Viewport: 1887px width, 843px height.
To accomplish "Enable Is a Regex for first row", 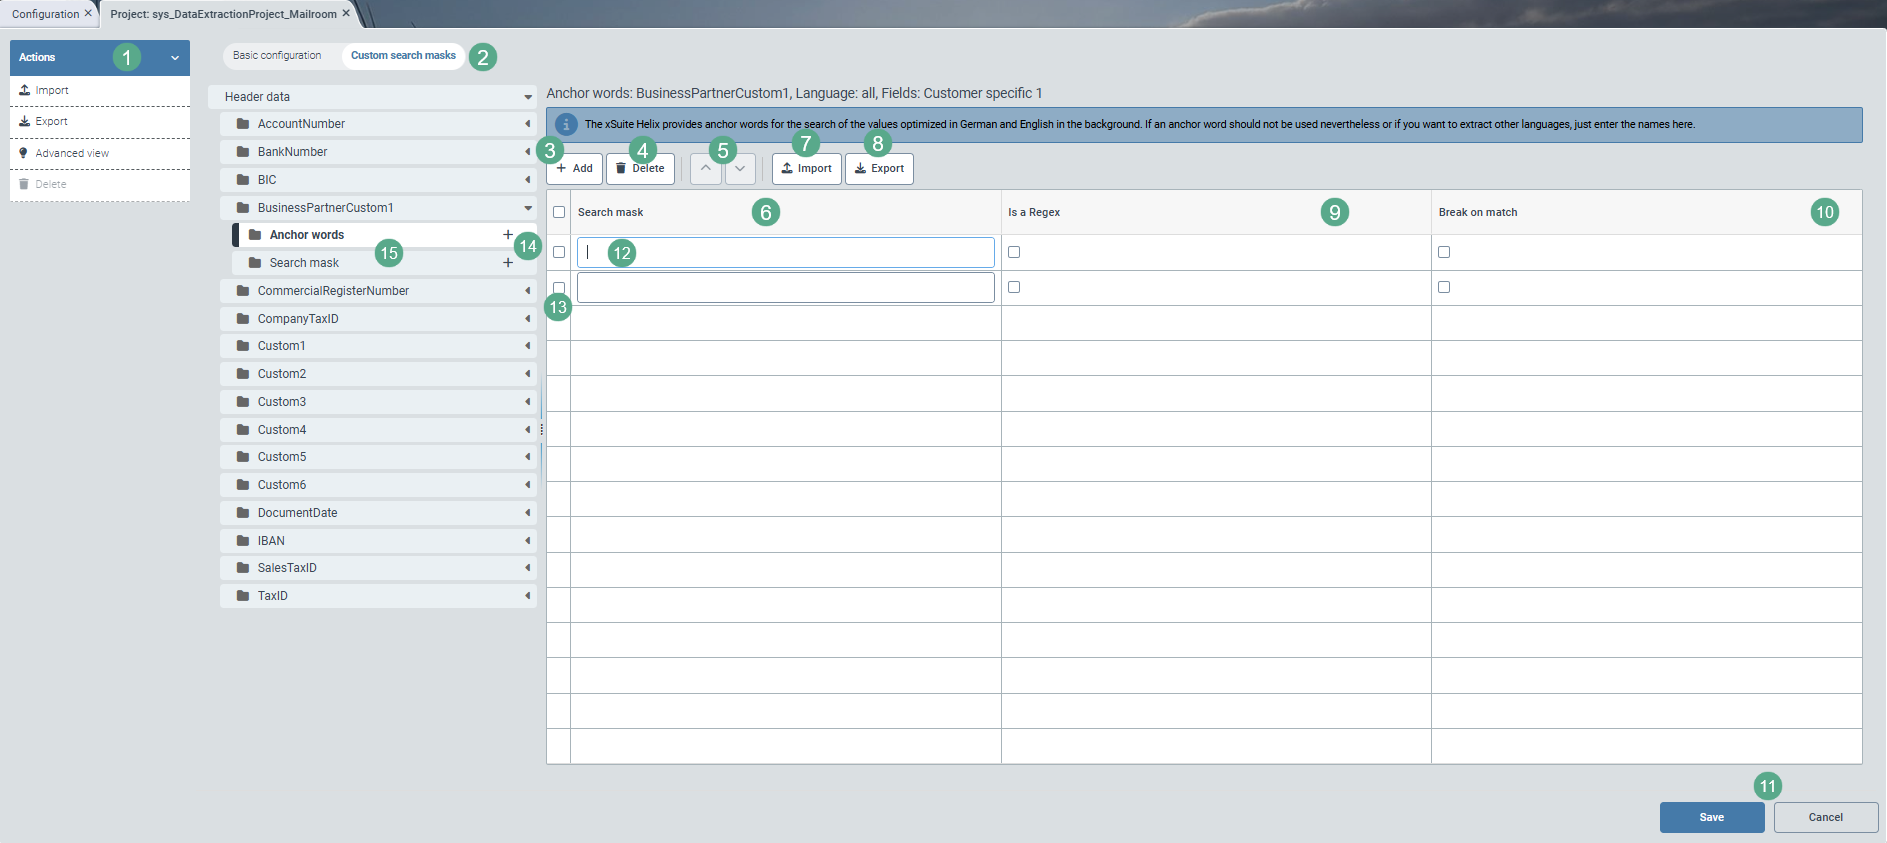I will click(1014, 252).
